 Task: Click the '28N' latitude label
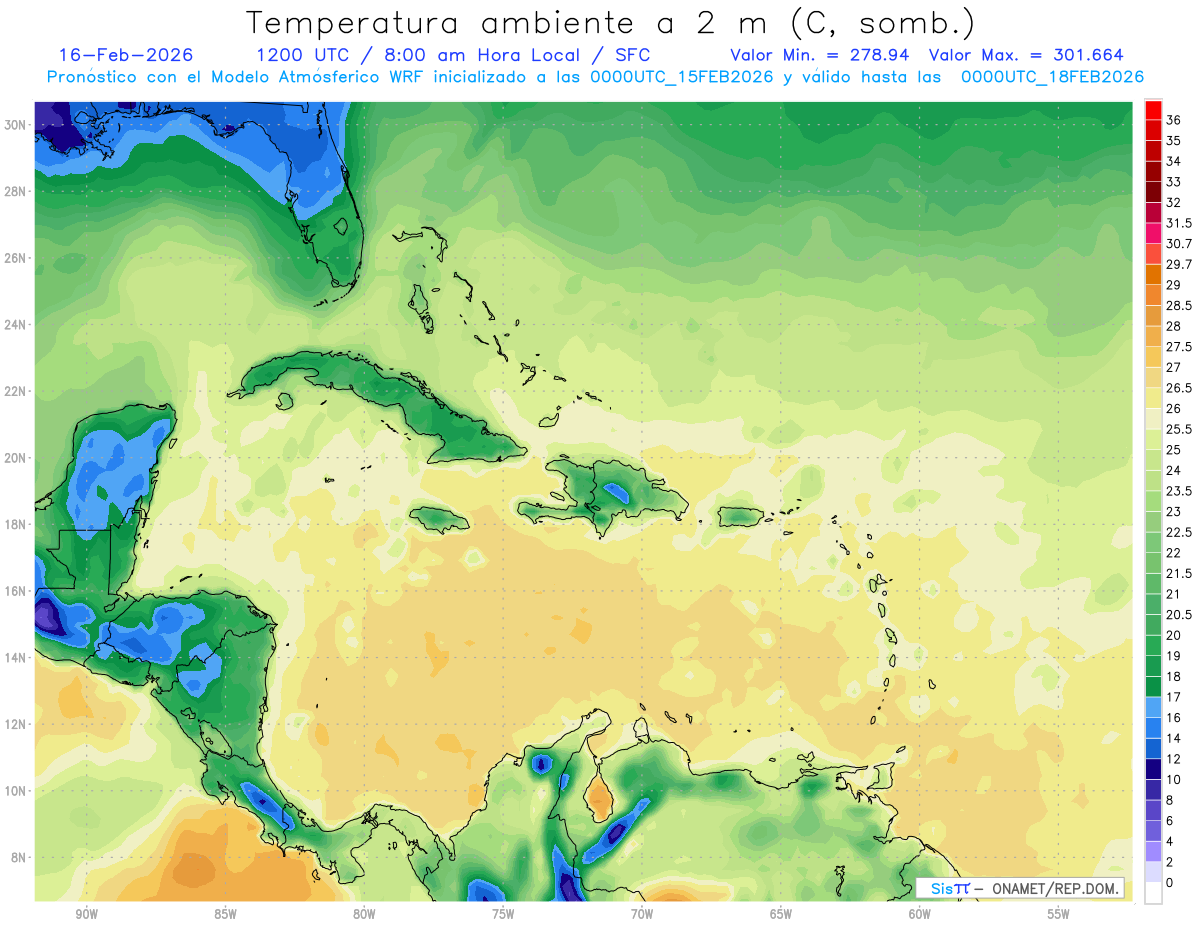coord(17,191)
